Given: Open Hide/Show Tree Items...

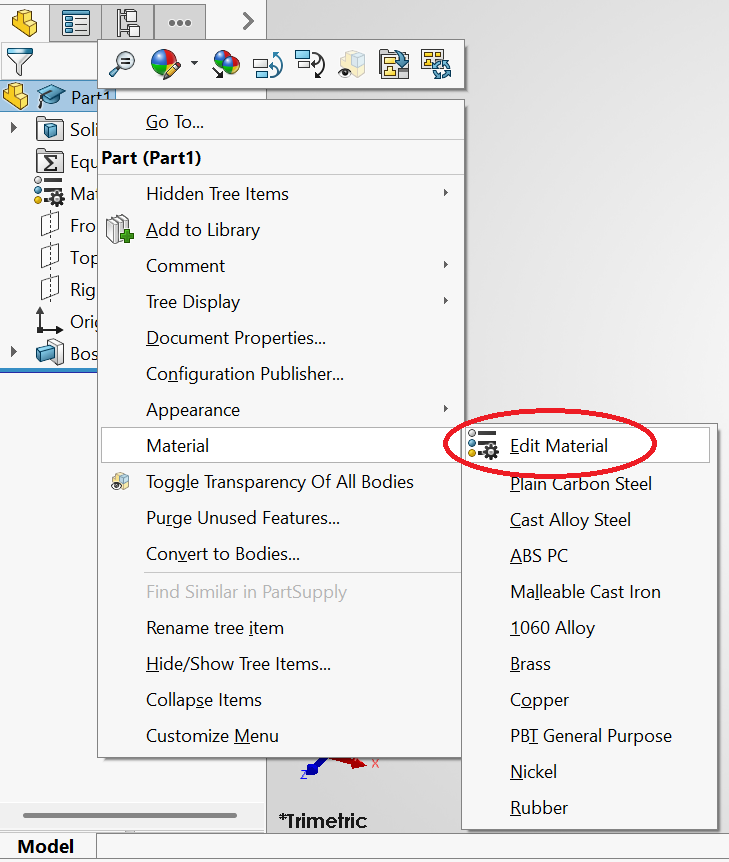Looking at the screenshot, I should tap(281, 664).
